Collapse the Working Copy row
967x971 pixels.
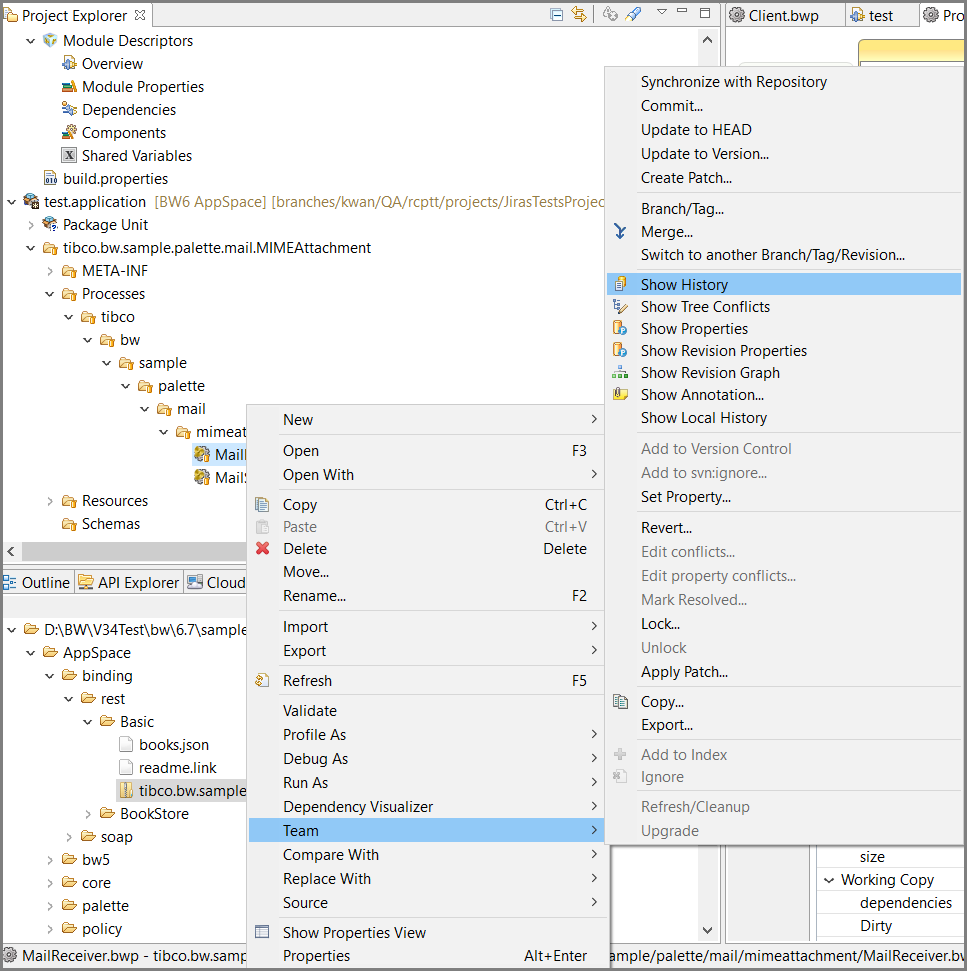point(829,880)
